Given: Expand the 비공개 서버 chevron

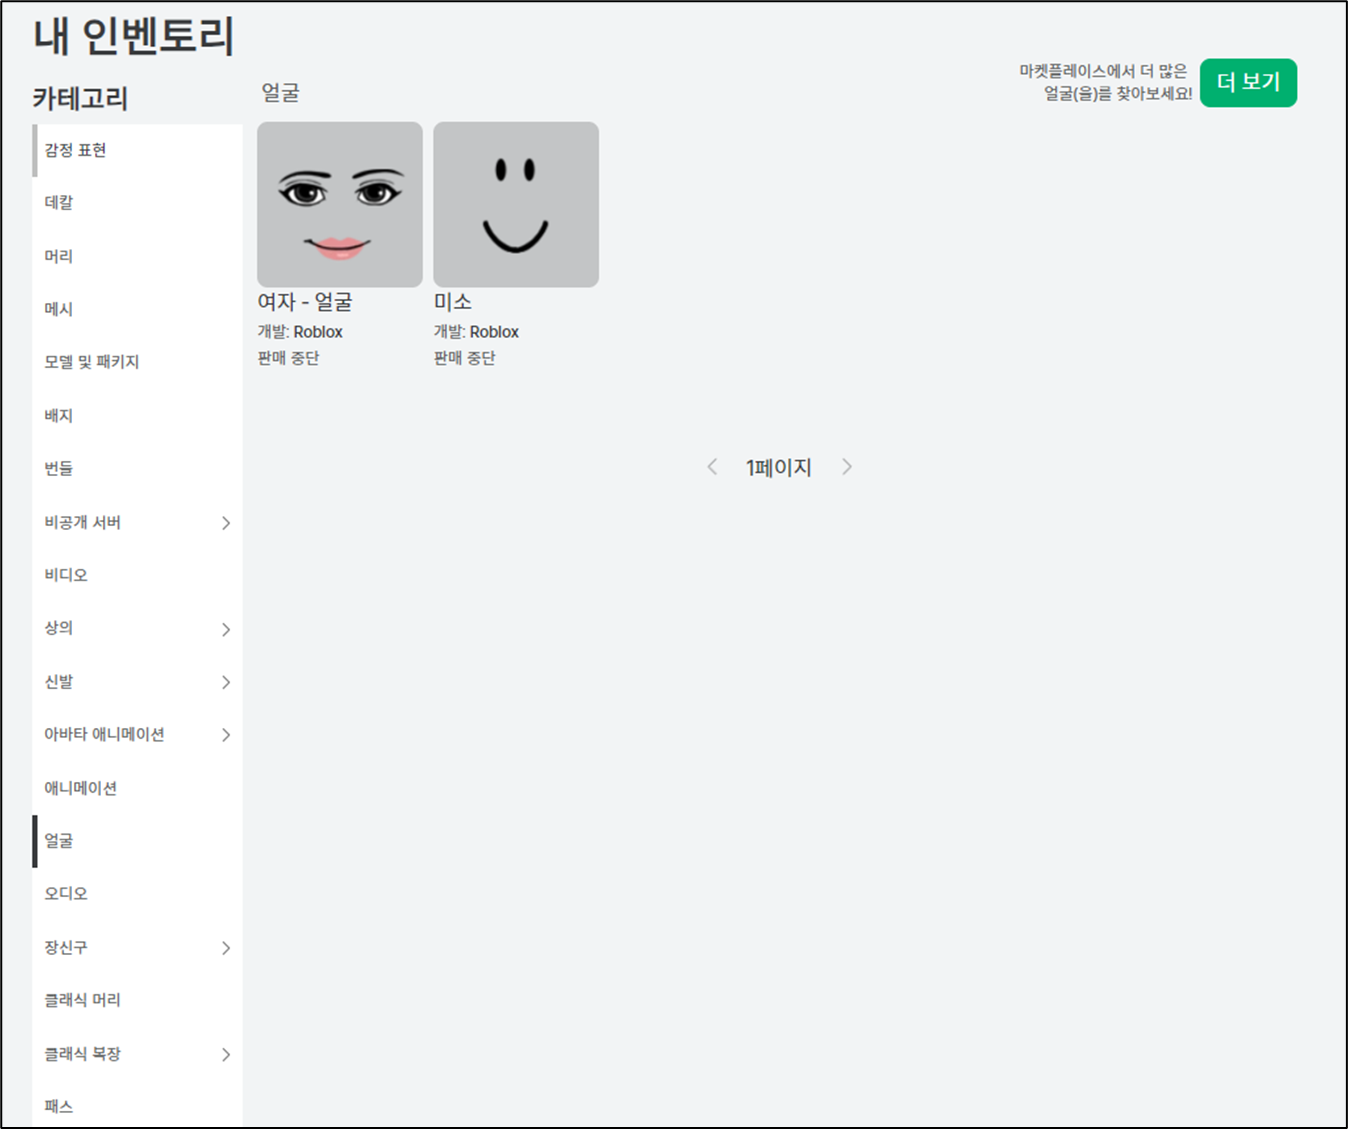Looking at the screenshot, I should pos(226,523).
